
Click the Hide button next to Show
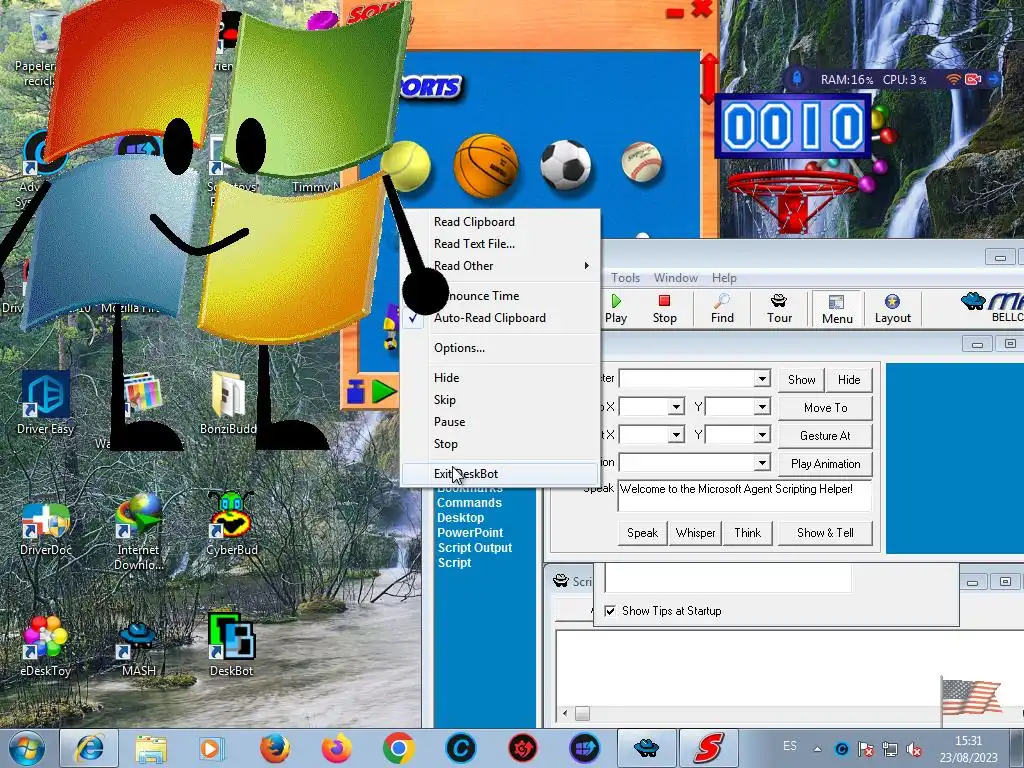coord(849,379)
